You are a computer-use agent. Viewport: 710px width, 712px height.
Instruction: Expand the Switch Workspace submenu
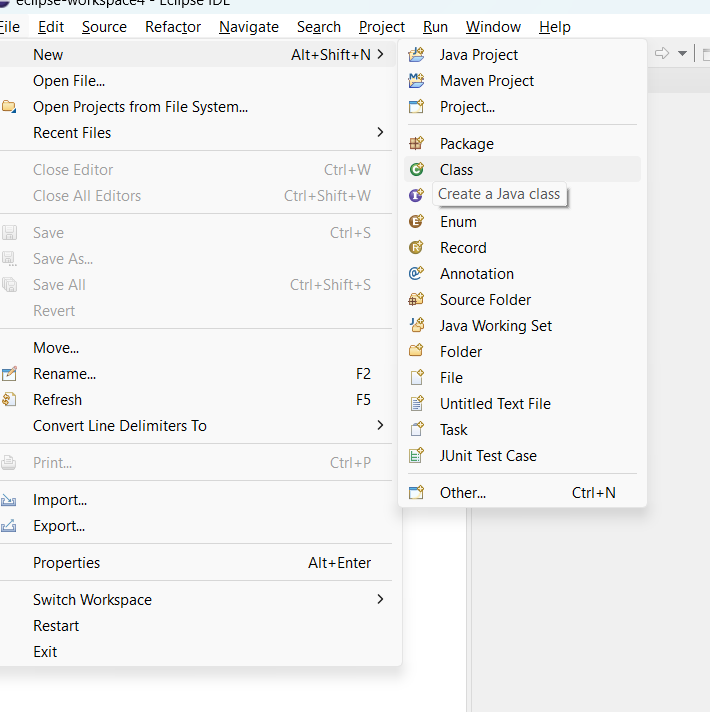coord(380,599)
